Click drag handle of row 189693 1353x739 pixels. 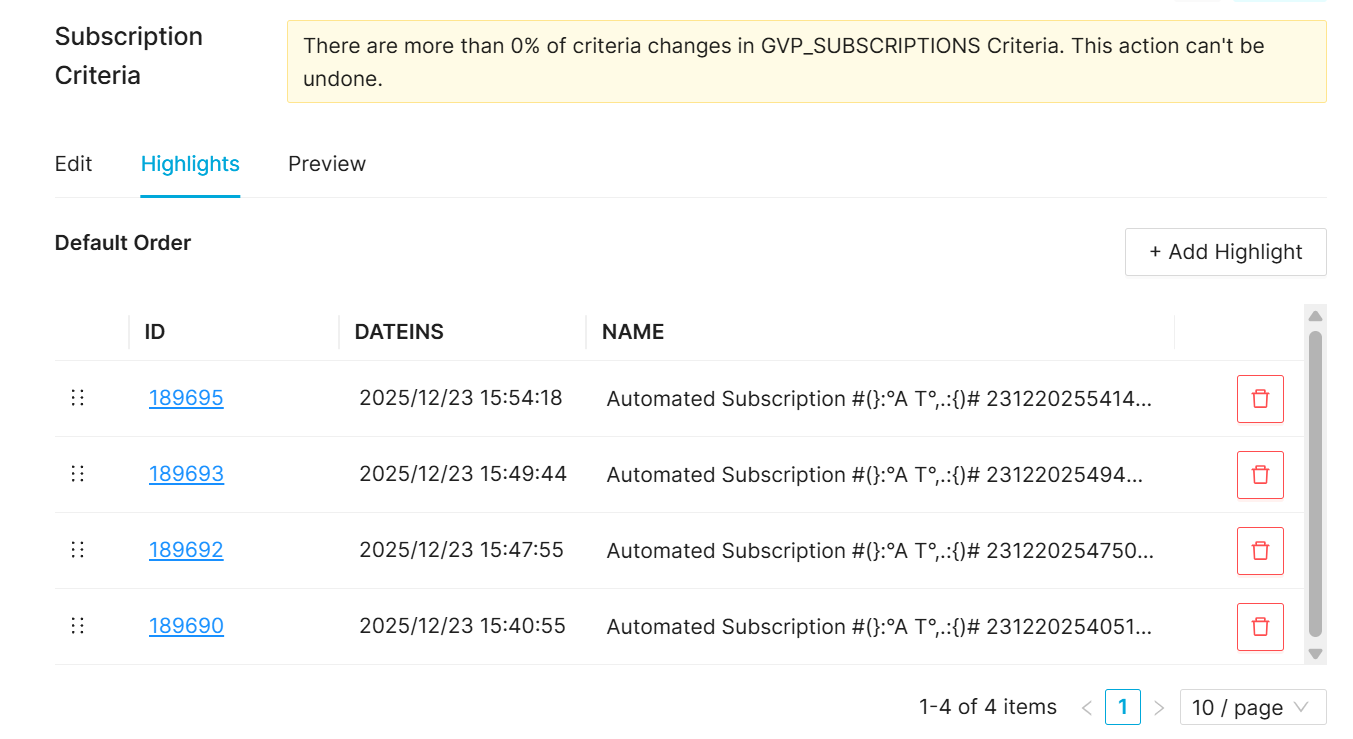coord(78,474)
